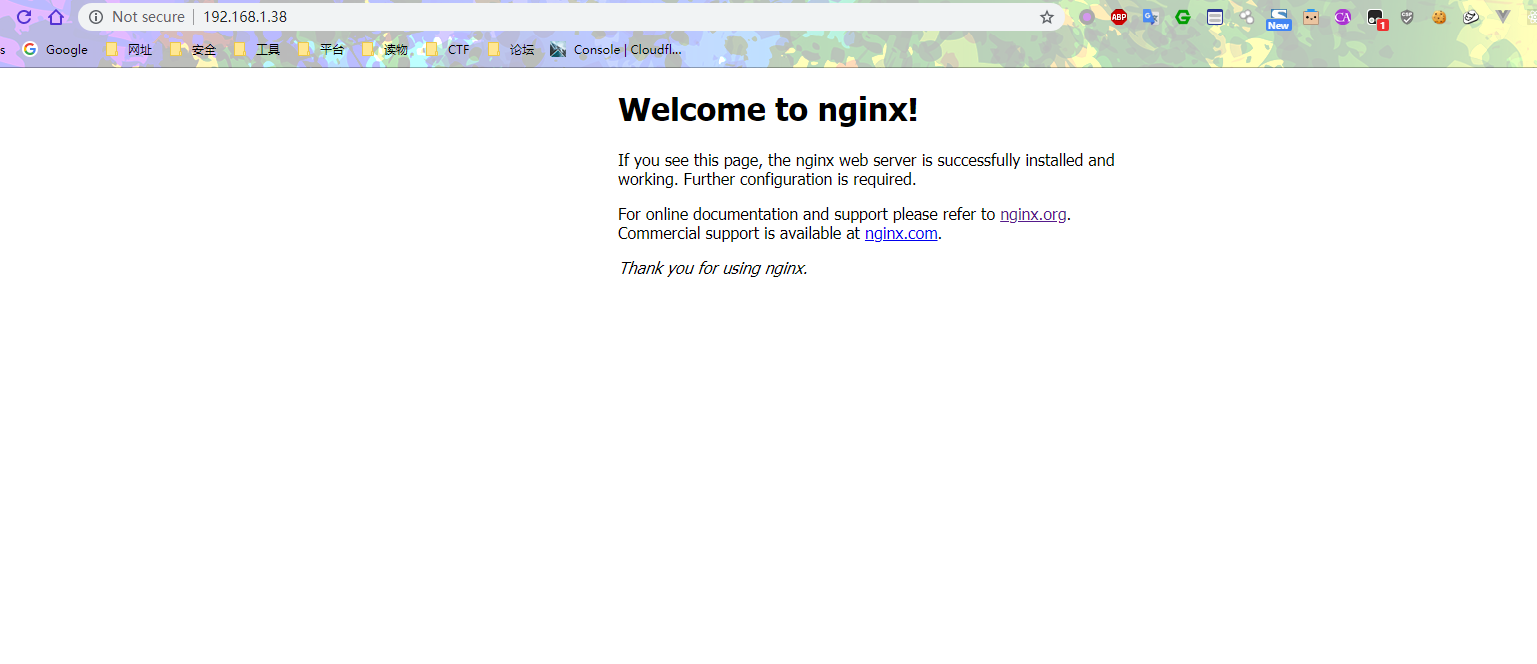
Task: Click the address bar showing 192.168.1.38
Action: (570, 17)
